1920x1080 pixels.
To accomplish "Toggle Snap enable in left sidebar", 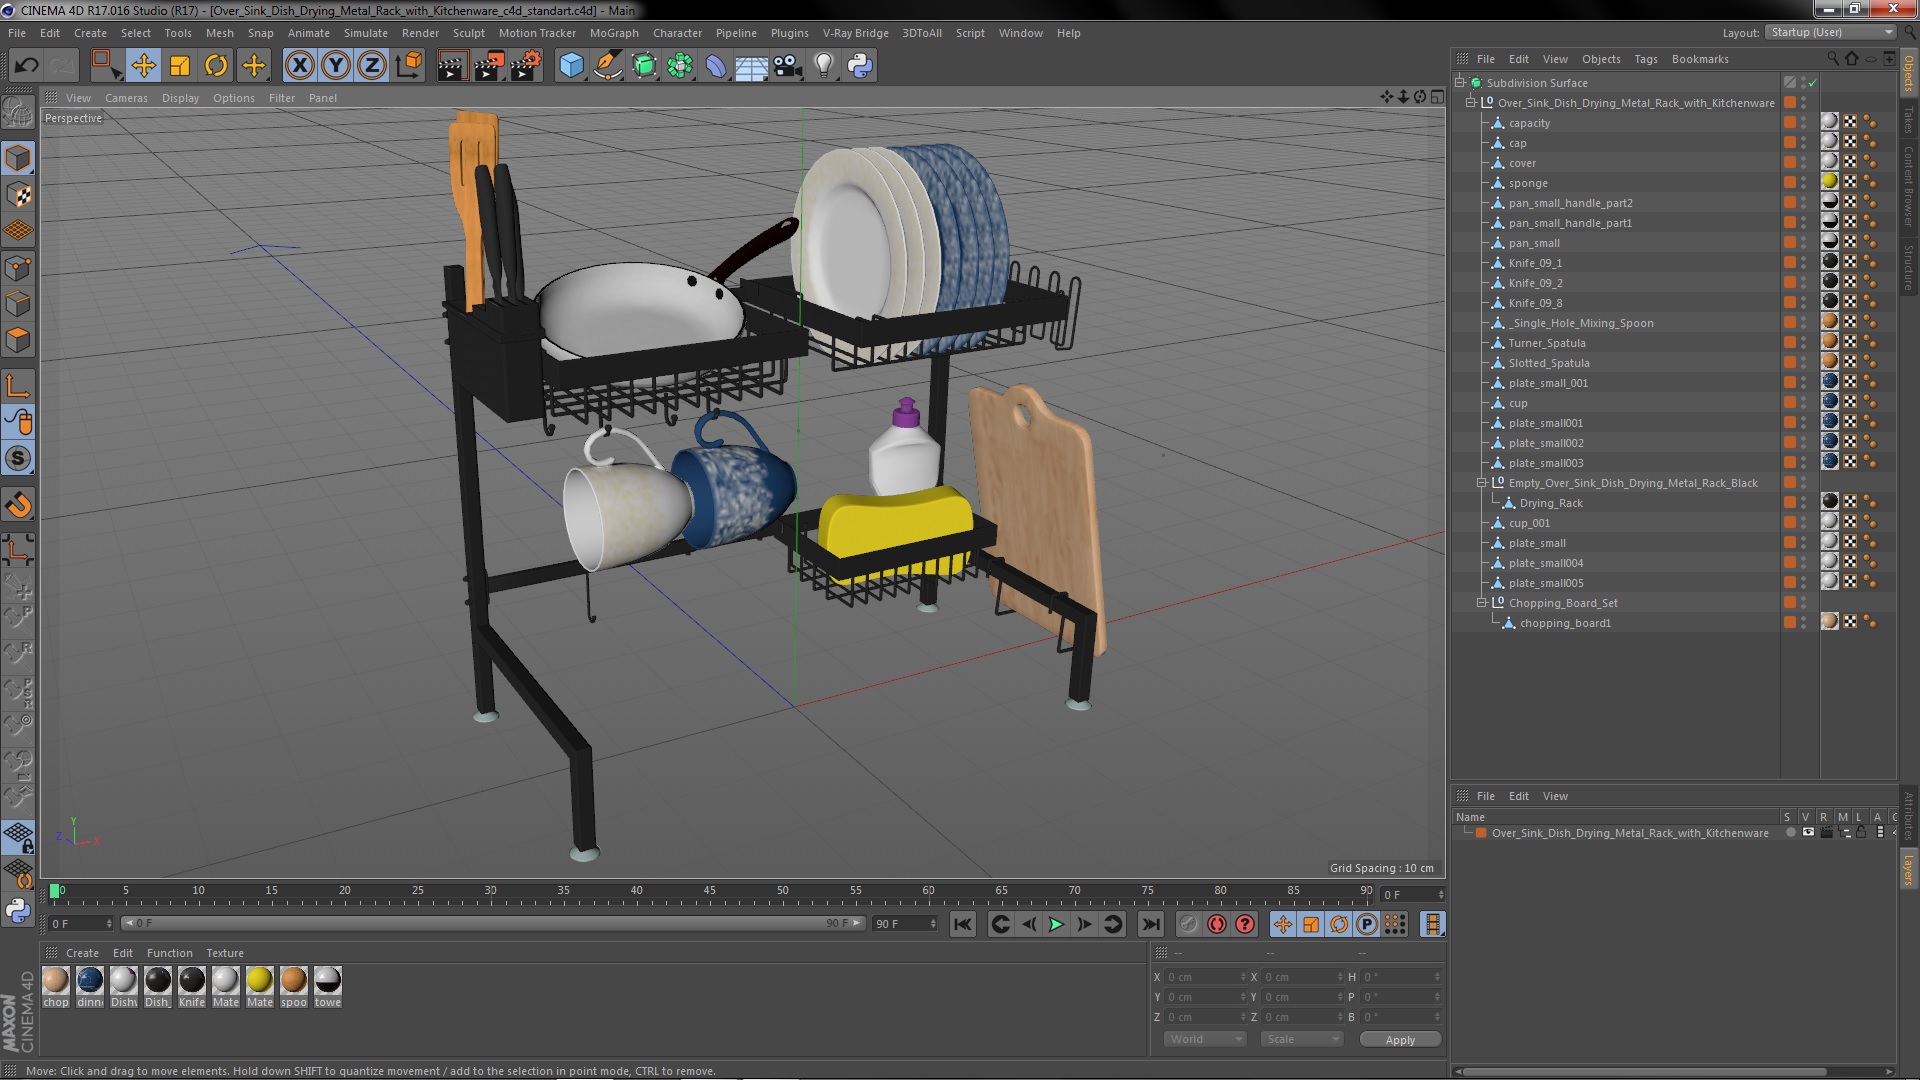I will [18, 459].
